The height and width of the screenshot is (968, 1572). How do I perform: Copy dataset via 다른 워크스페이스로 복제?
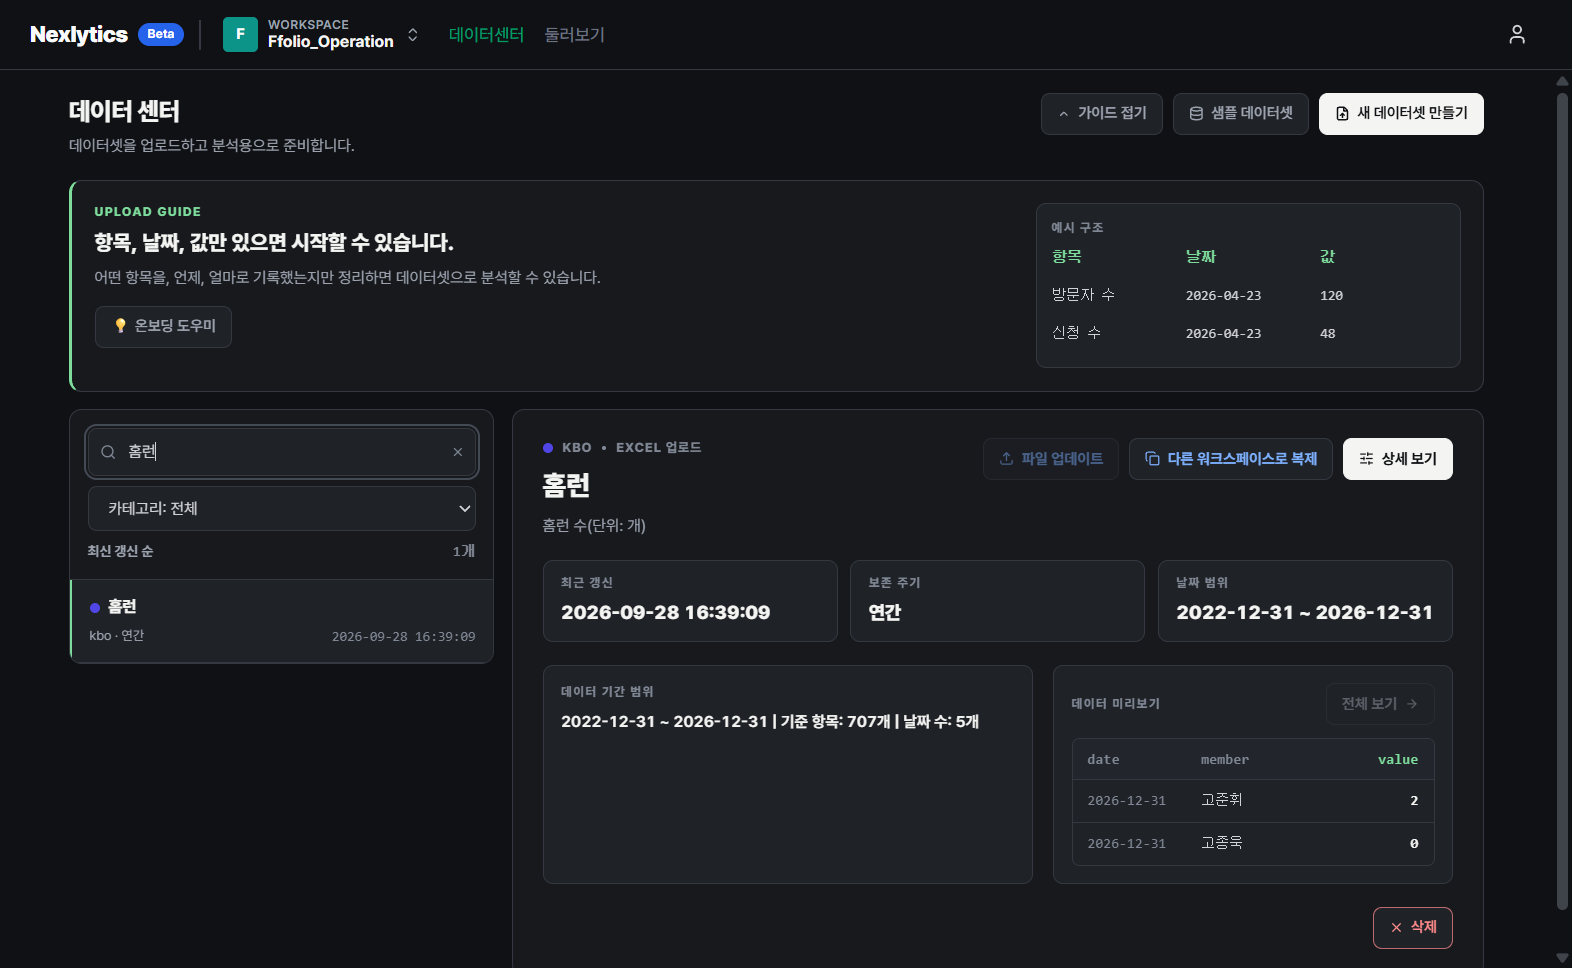pos(1230,459)
